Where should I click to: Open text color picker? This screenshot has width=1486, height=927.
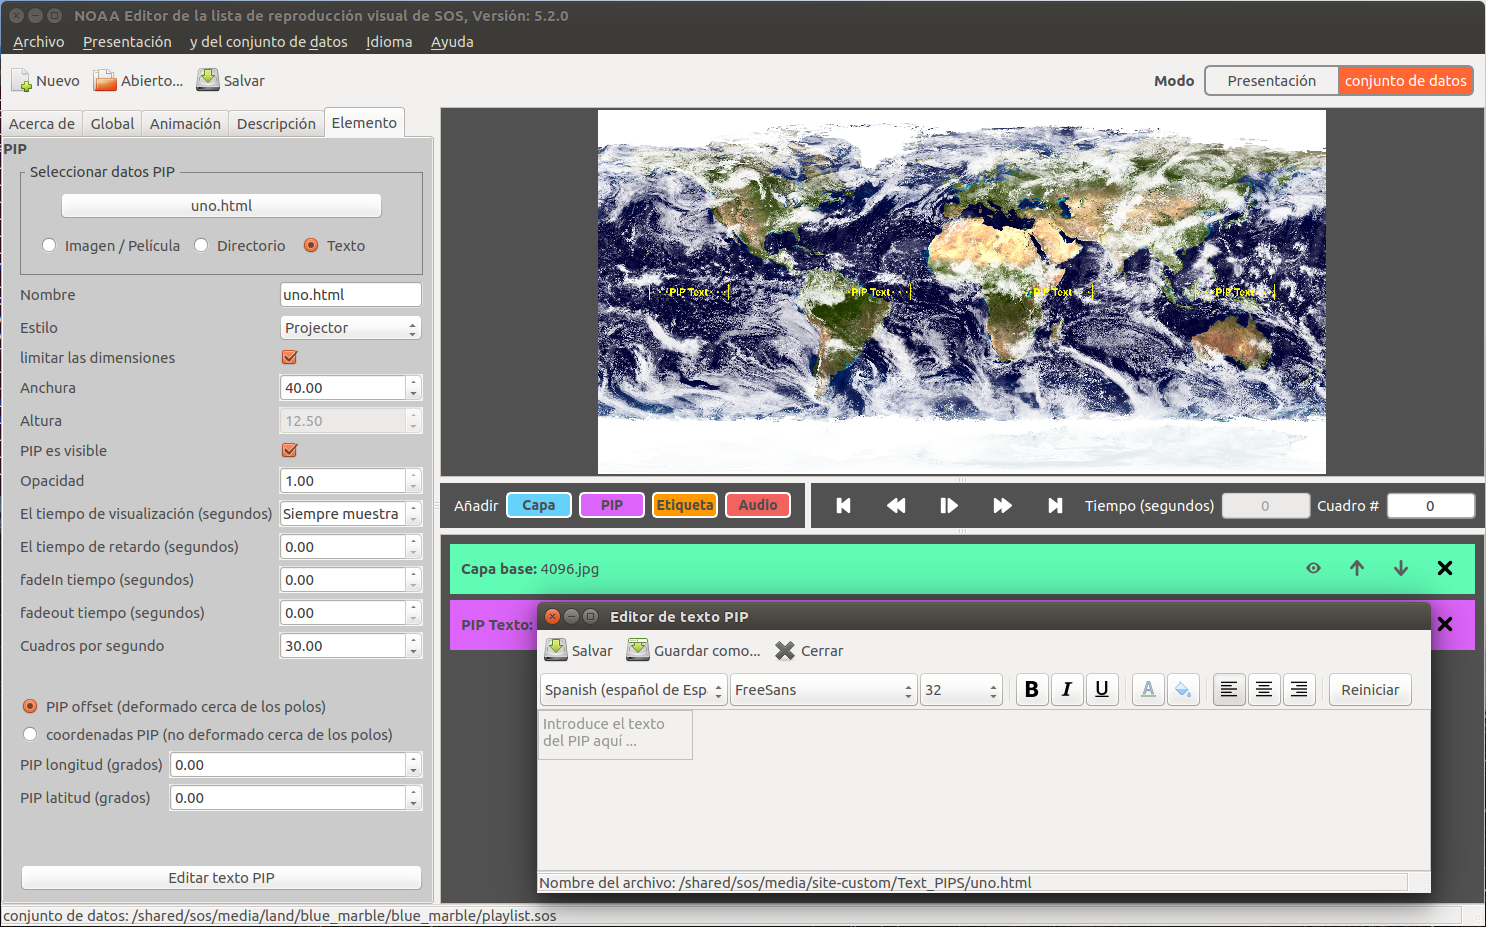(1148, 689)
